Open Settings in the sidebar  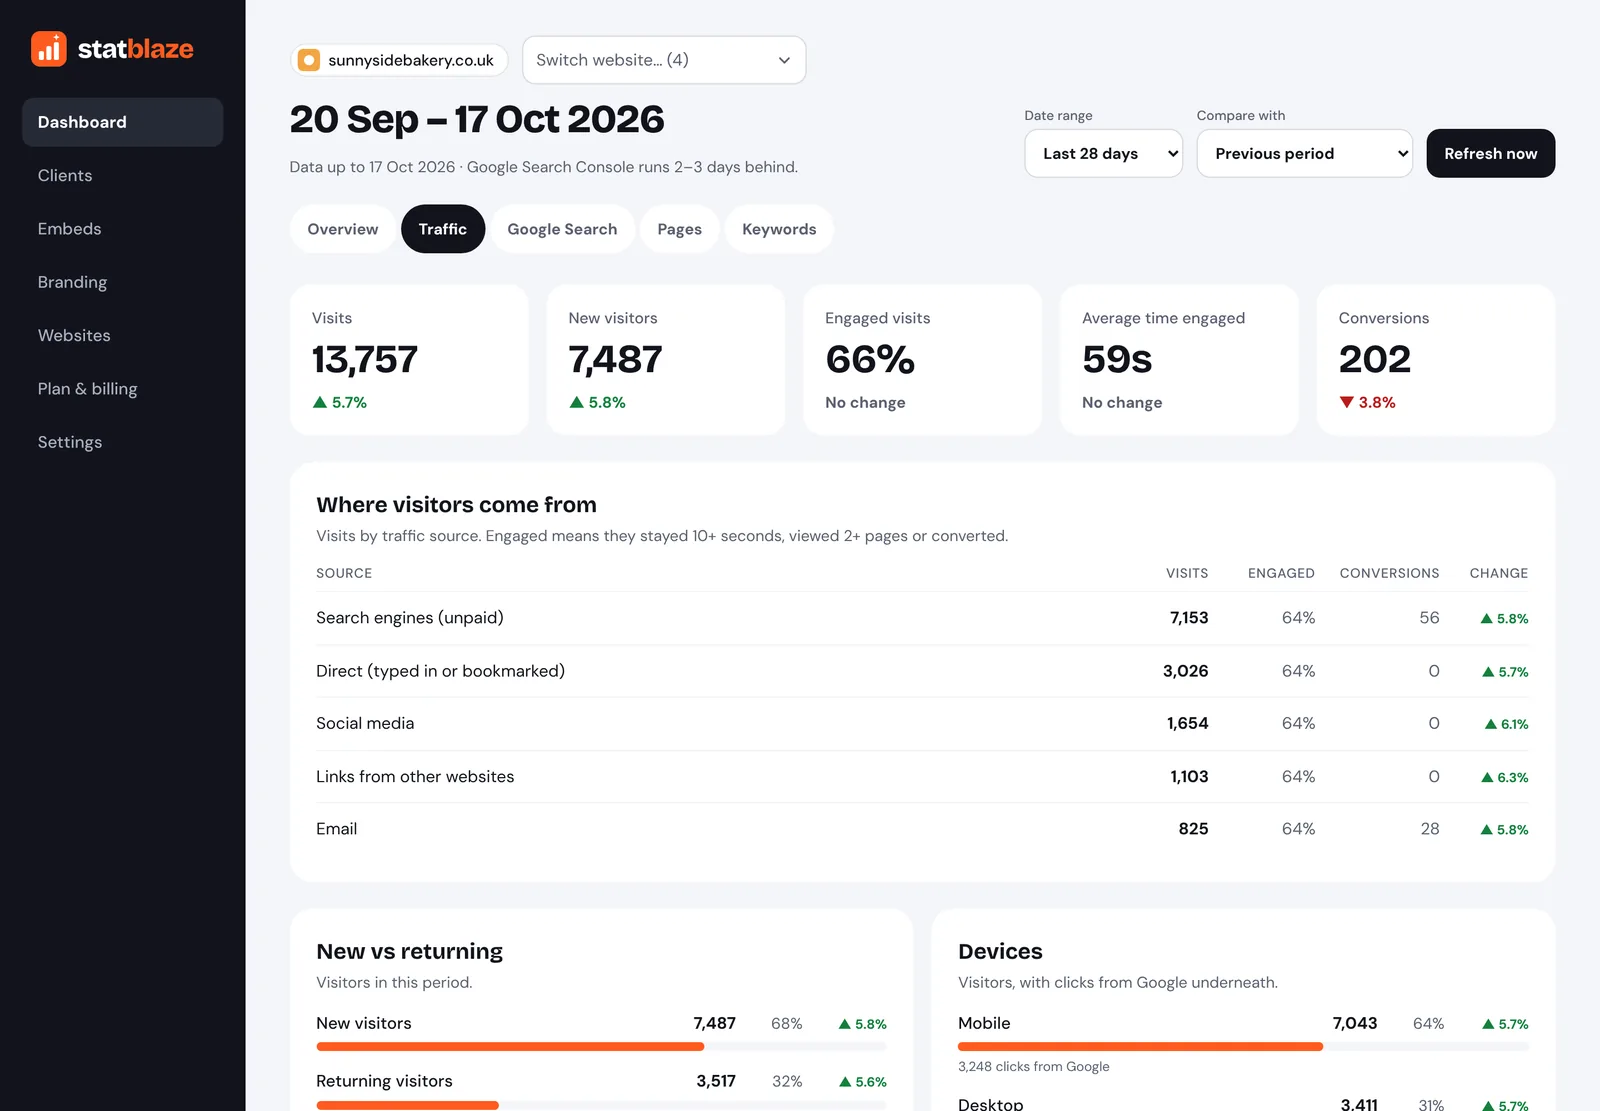coord(122,442)
